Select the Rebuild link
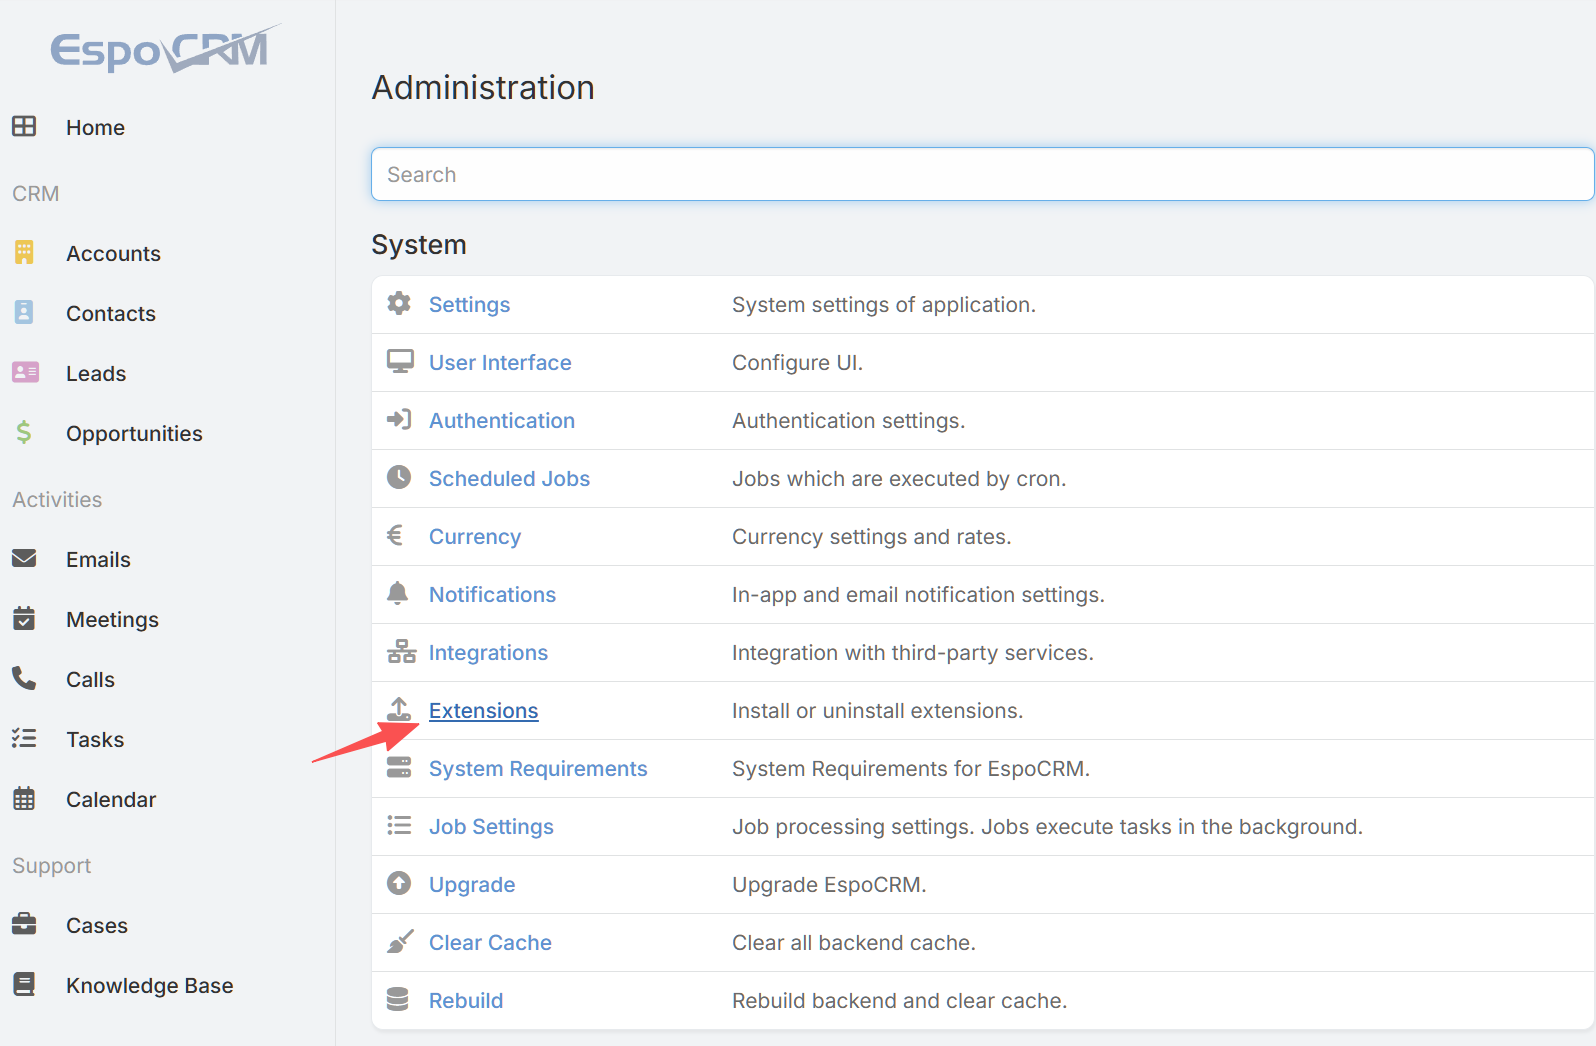Screen dimensions: 1596x1046 click(466, 1000)
